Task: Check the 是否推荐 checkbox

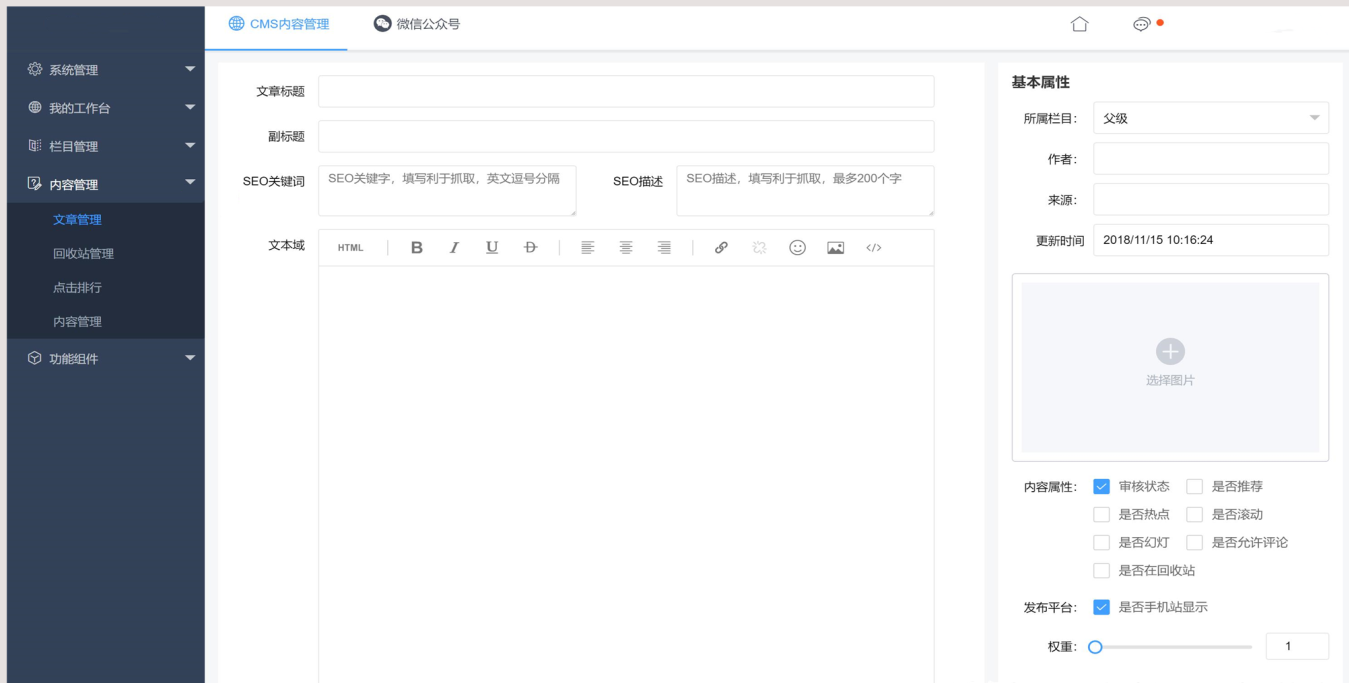Action: tap(1194, 486)
